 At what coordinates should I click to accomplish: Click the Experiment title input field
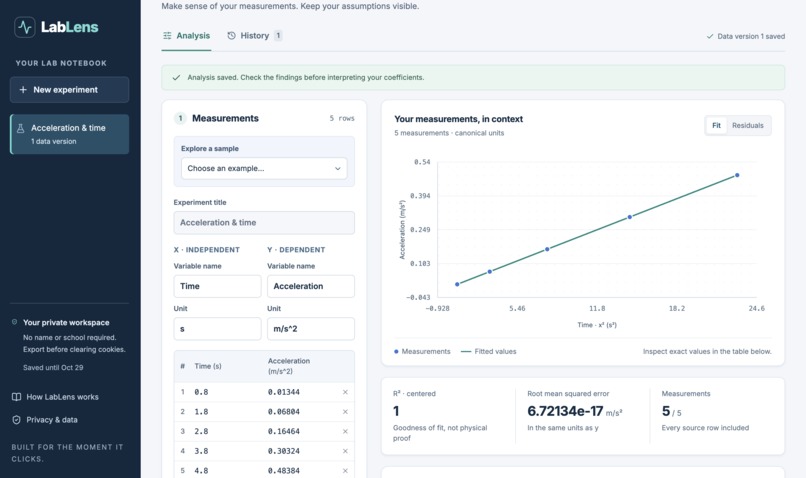tap(264, 223)
